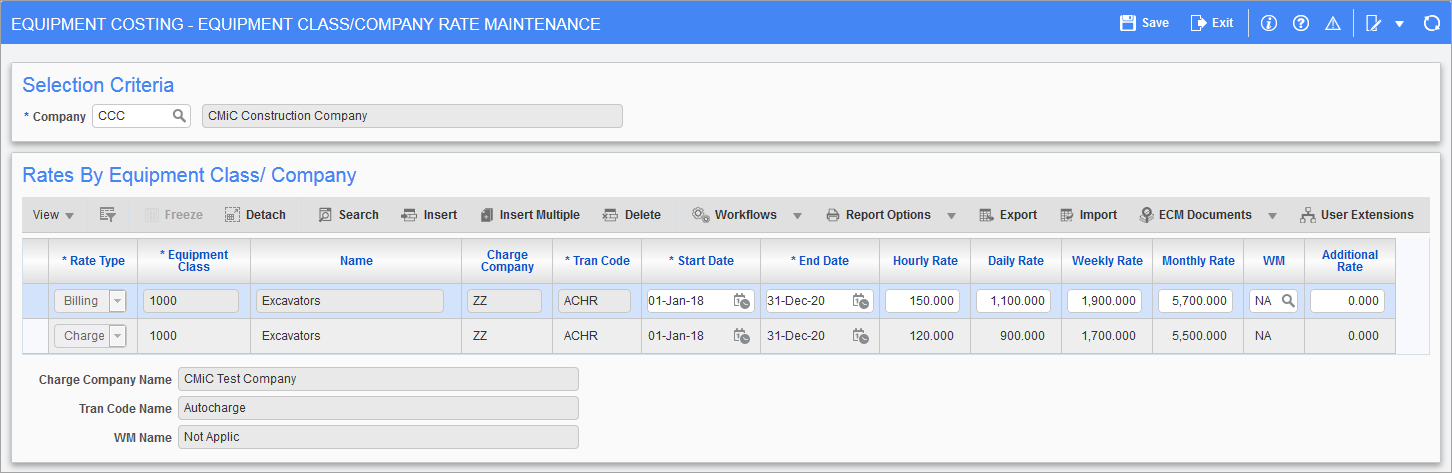Open the View menu dropdown
The width and height of the screenshot is (1452, 473).
pos(53,215)
